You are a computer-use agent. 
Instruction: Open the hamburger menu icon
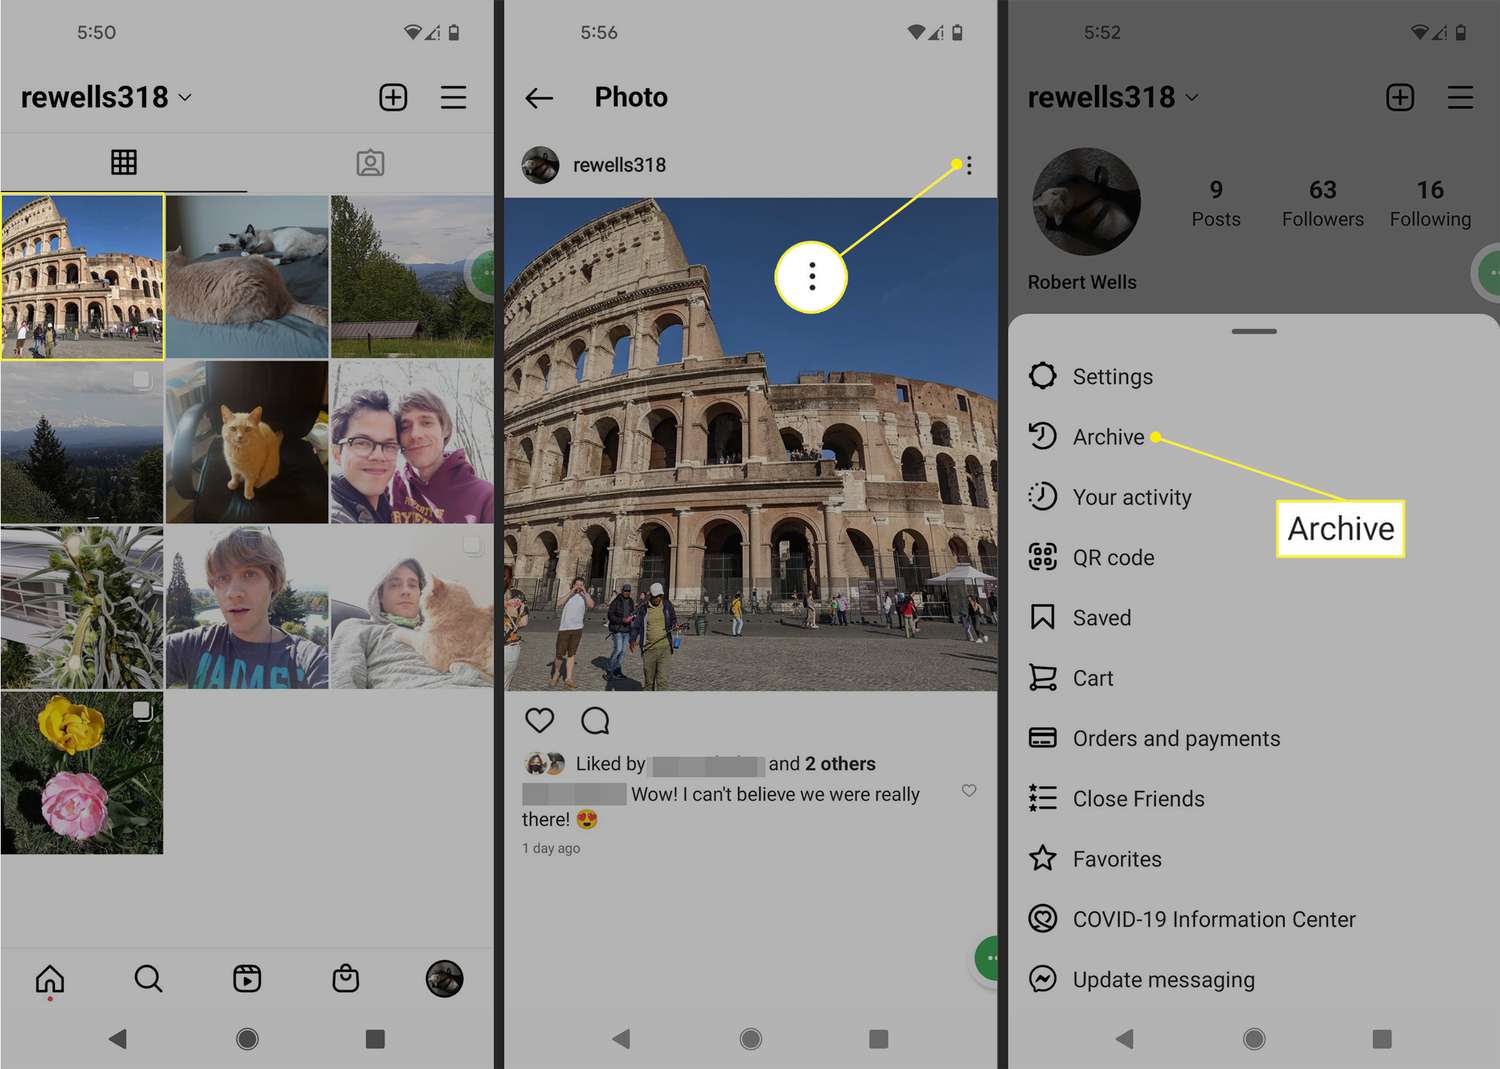click(454, 97)
